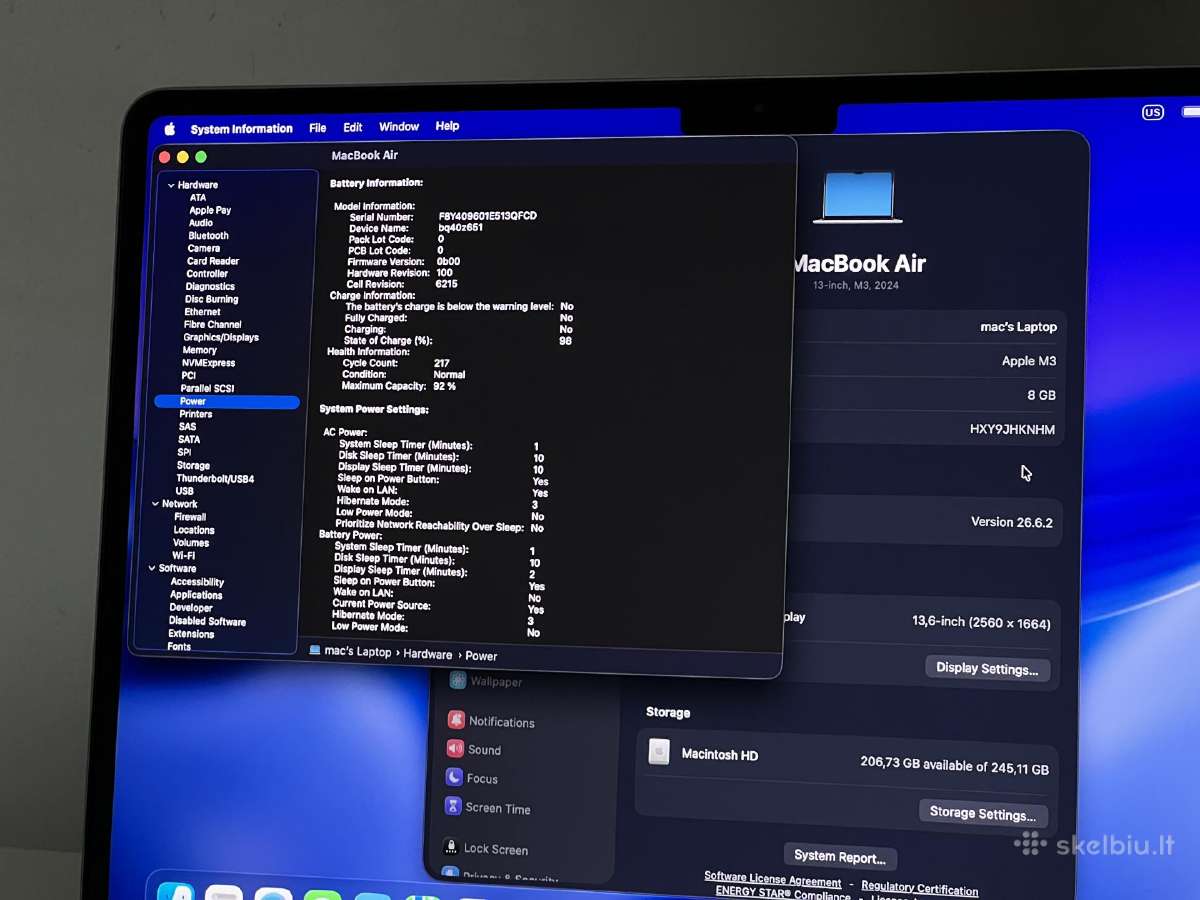Click the Macintosh HD drive icon
This screenshot has width=1200, height=900.
(659, 752)
